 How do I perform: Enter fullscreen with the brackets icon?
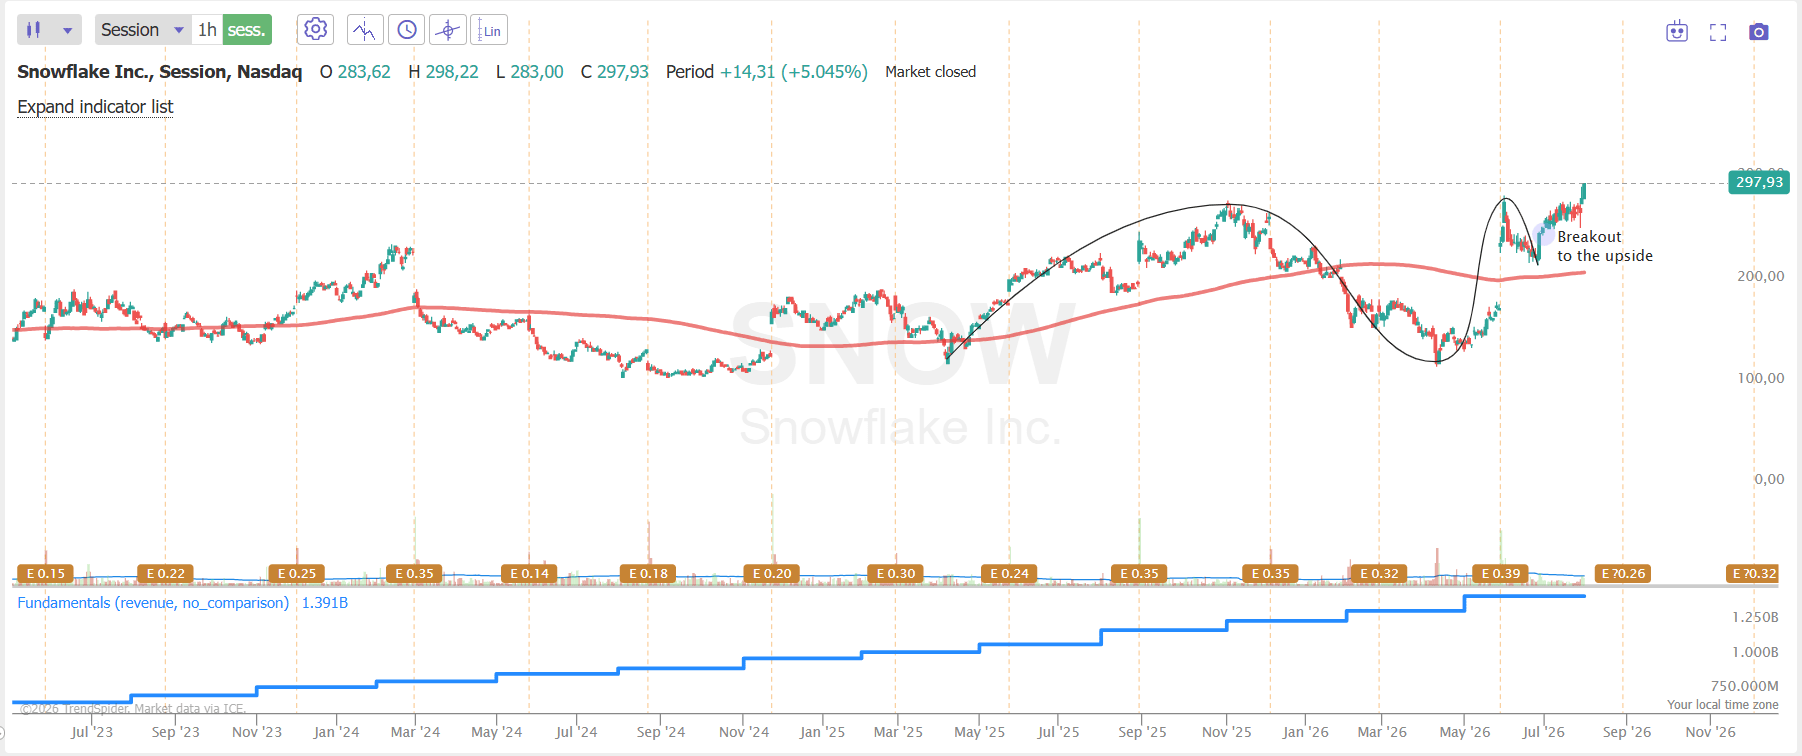tap(1718, 32)
